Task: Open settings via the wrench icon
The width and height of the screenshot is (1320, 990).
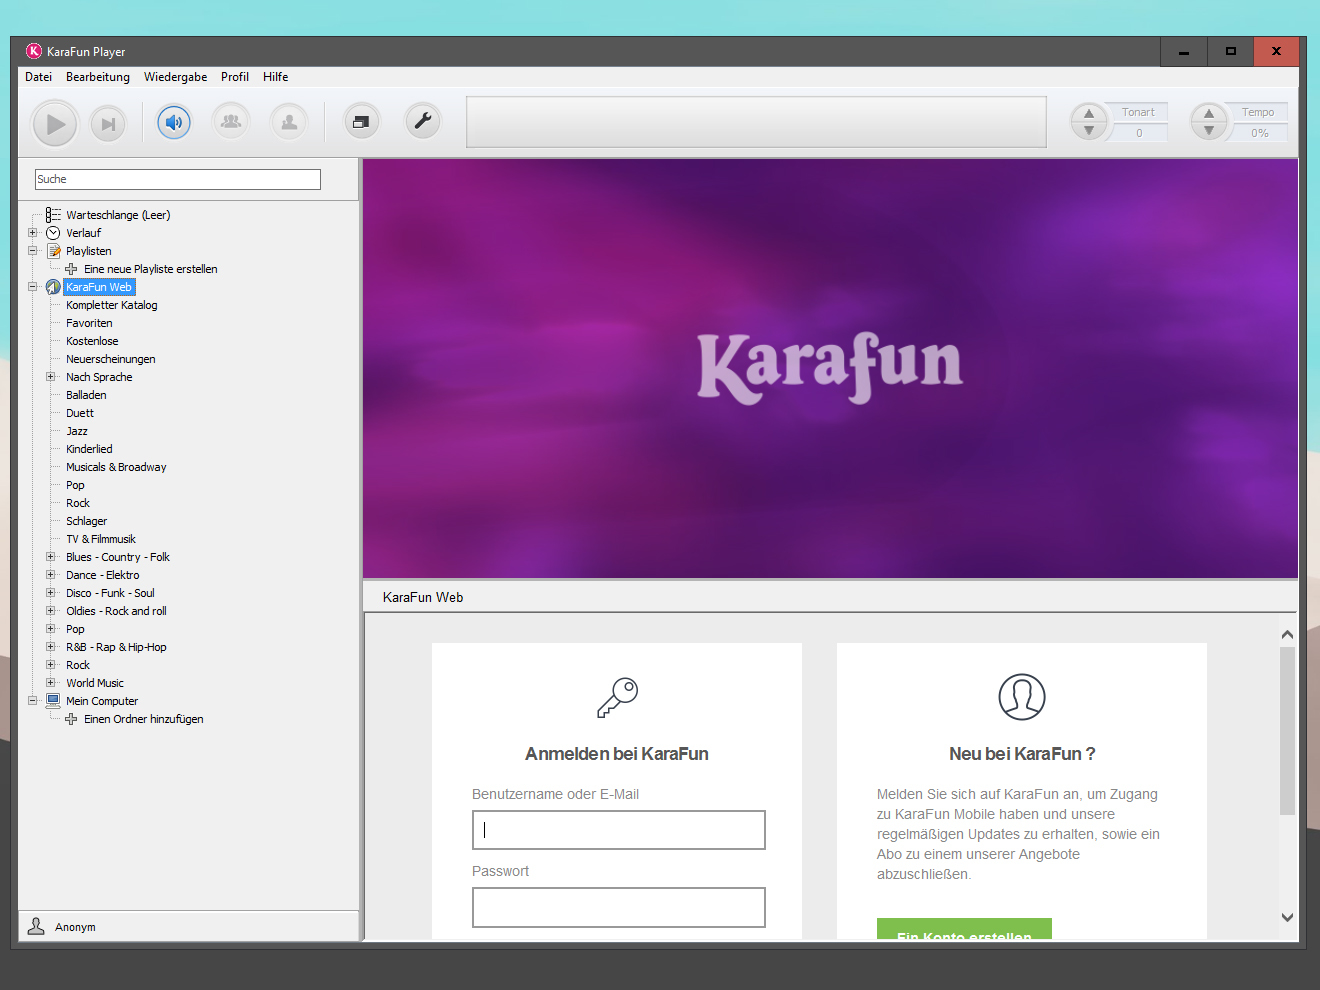Action: 422,122
